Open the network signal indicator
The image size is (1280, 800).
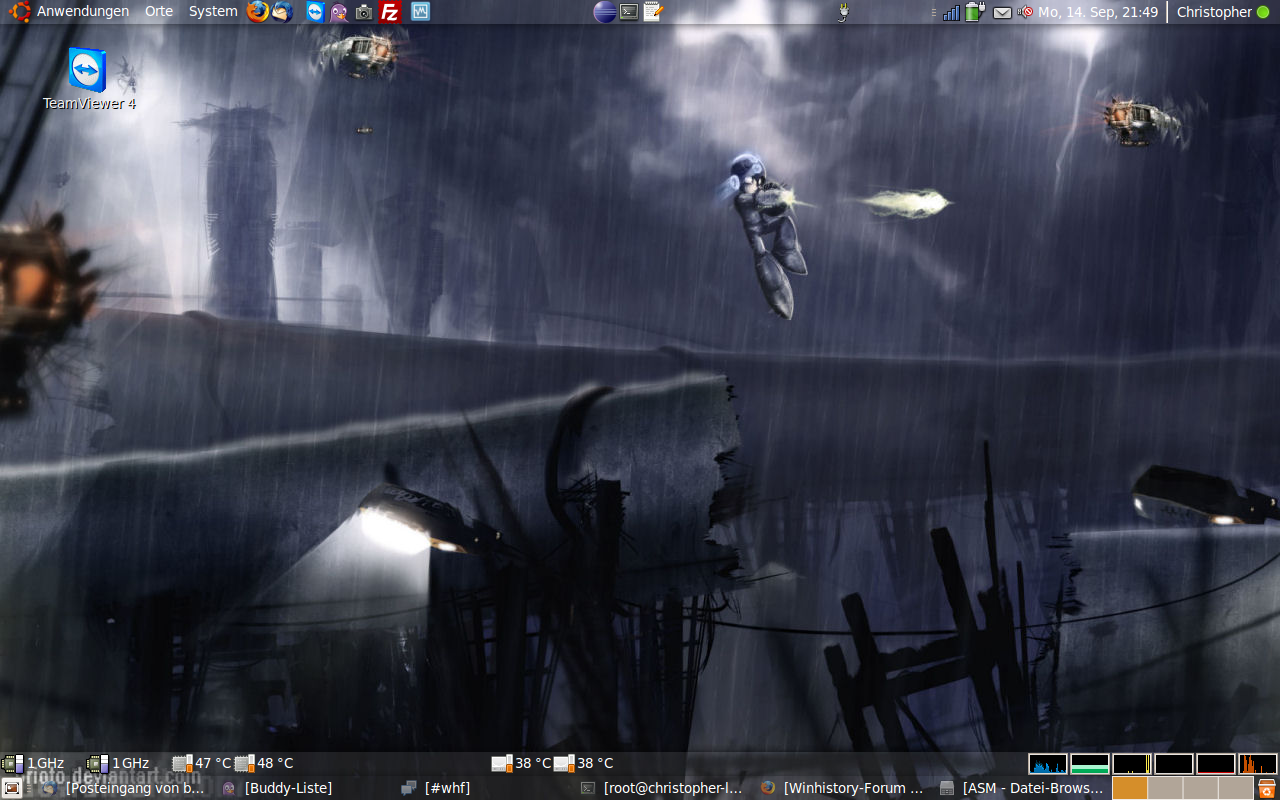click(951, 12)
